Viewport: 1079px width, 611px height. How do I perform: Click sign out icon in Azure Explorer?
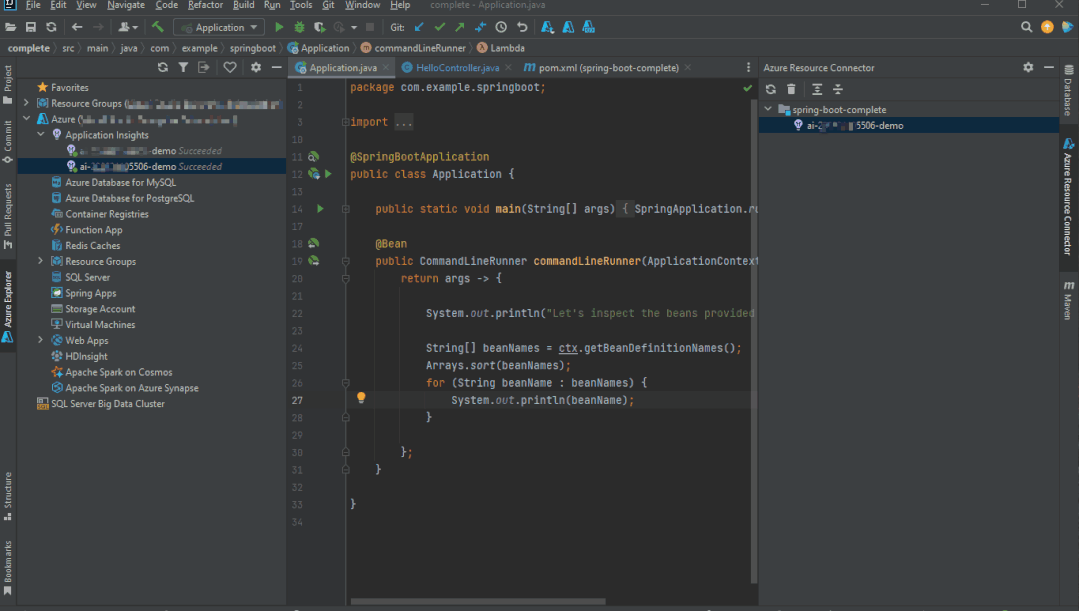(204, 67)
